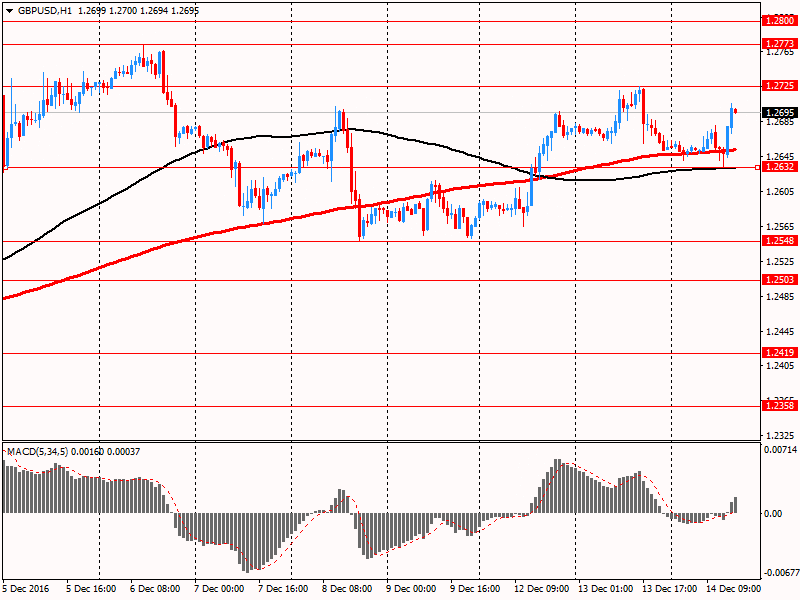The width and height of the screenshot is (800, 600).
Task: Click the 9 Dec 16:00 time label
Action: [475, 589]
